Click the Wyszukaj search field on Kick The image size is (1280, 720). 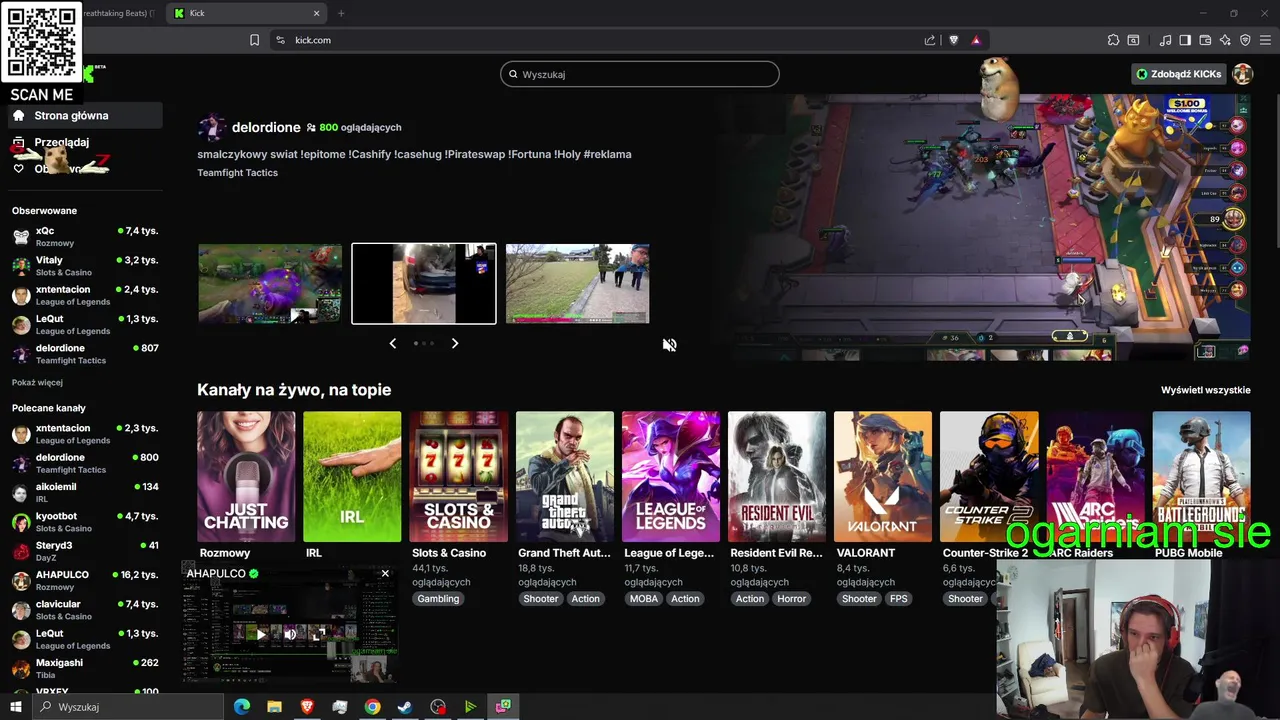pyautogui.click(x=640, y=74)
